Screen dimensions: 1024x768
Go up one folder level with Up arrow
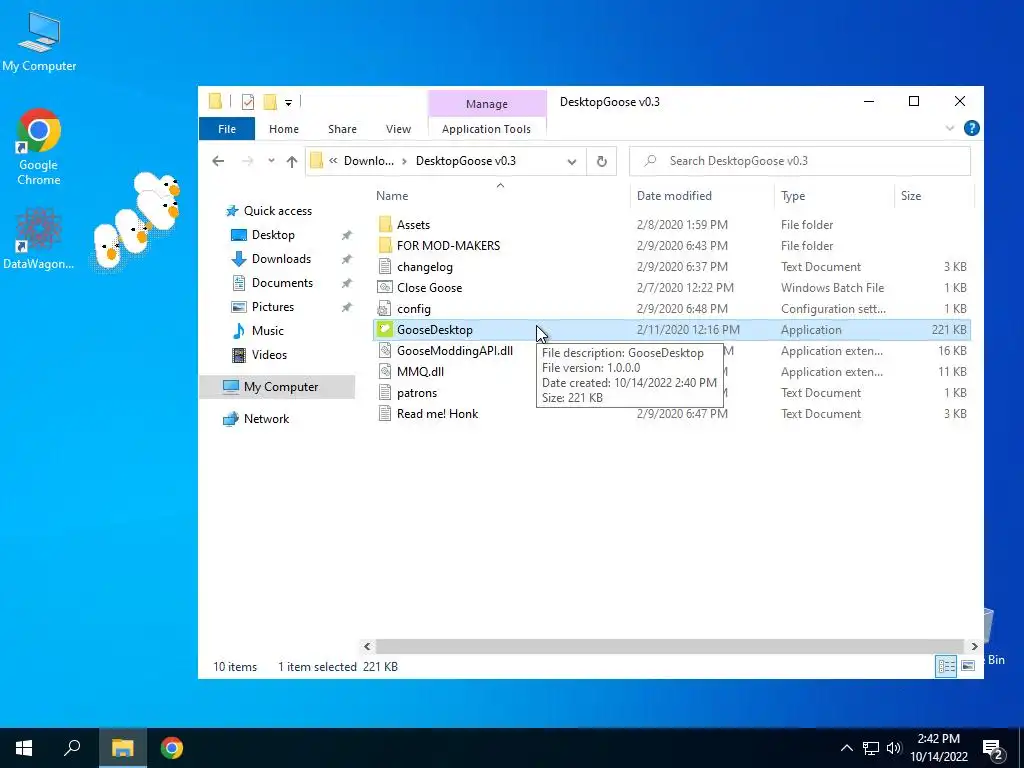pos(292,161)
